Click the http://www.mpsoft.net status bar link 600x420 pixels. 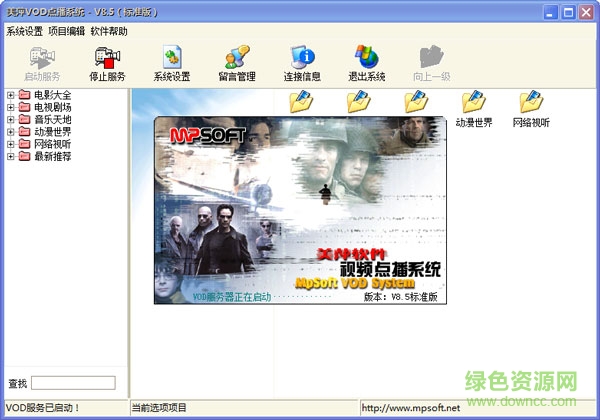click(411, 408)
